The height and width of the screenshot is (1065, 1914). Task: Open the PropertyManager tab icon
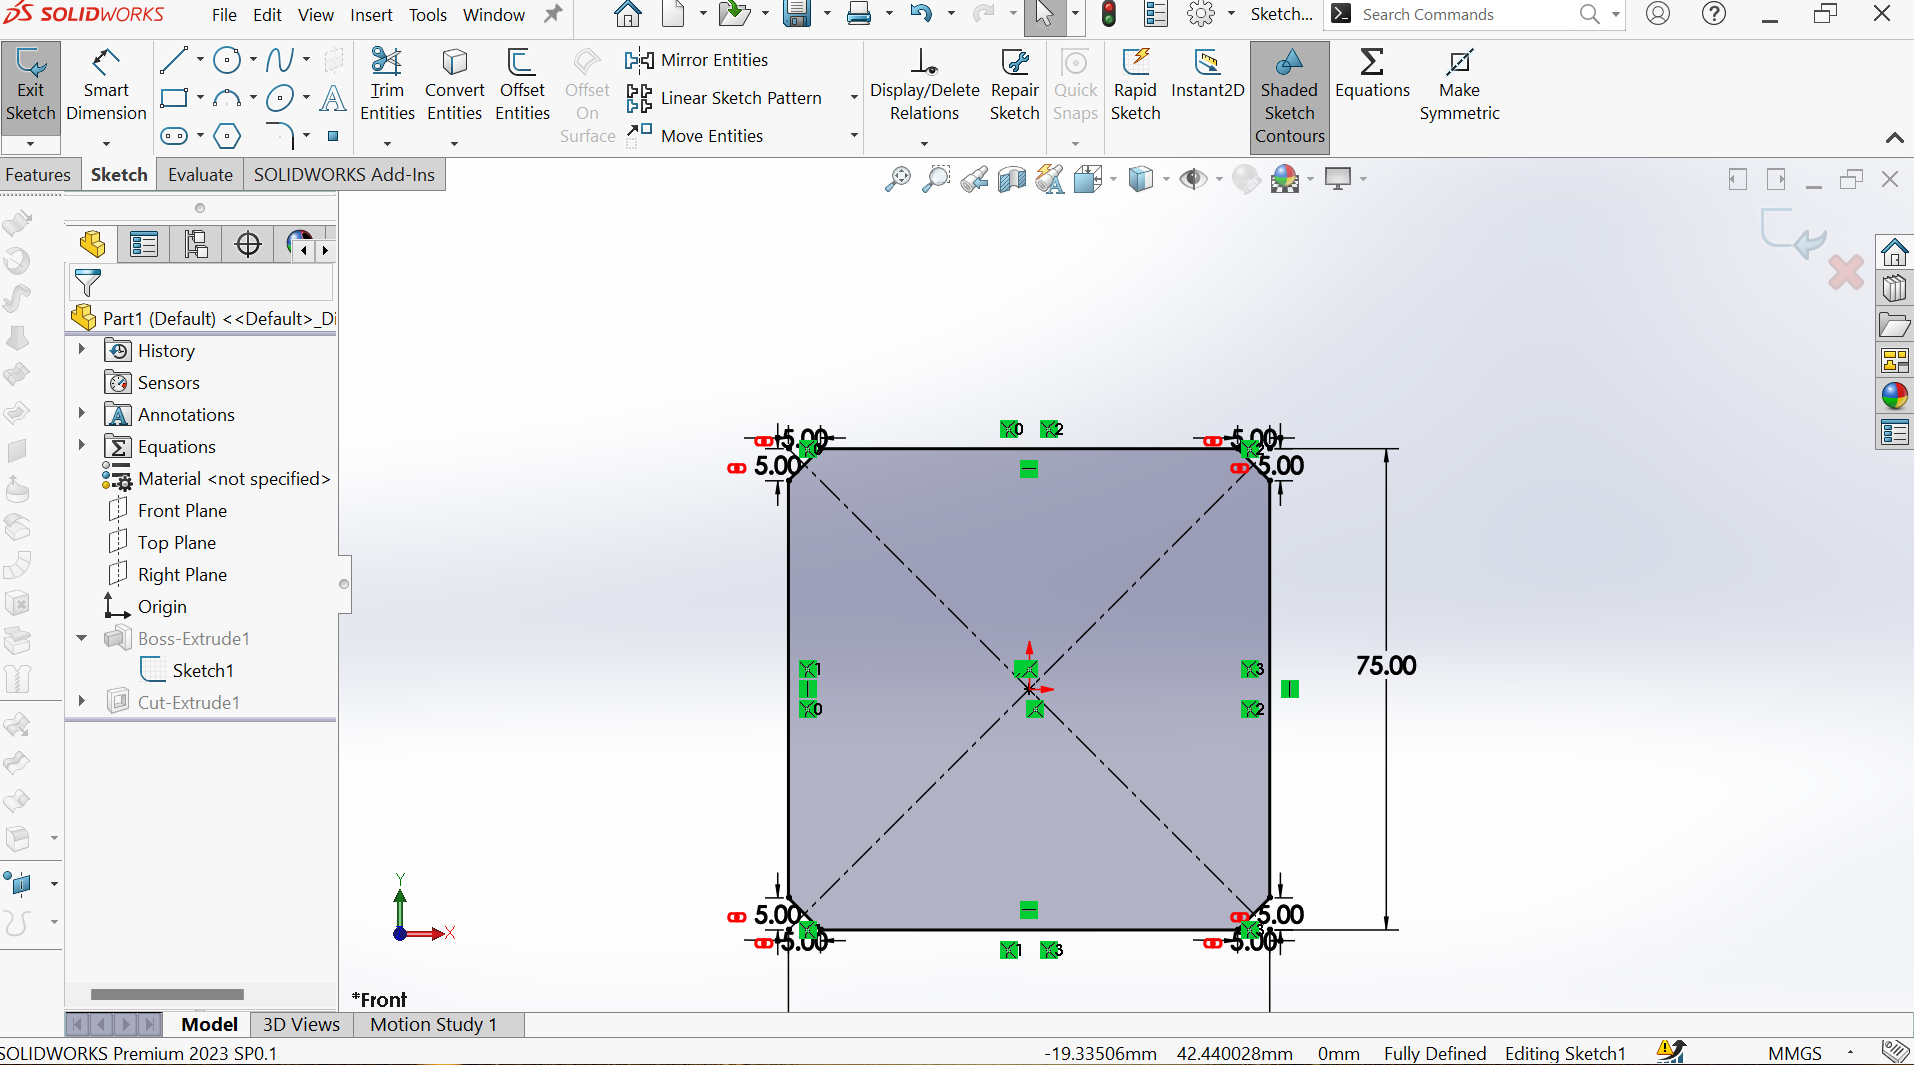(144, 244)
